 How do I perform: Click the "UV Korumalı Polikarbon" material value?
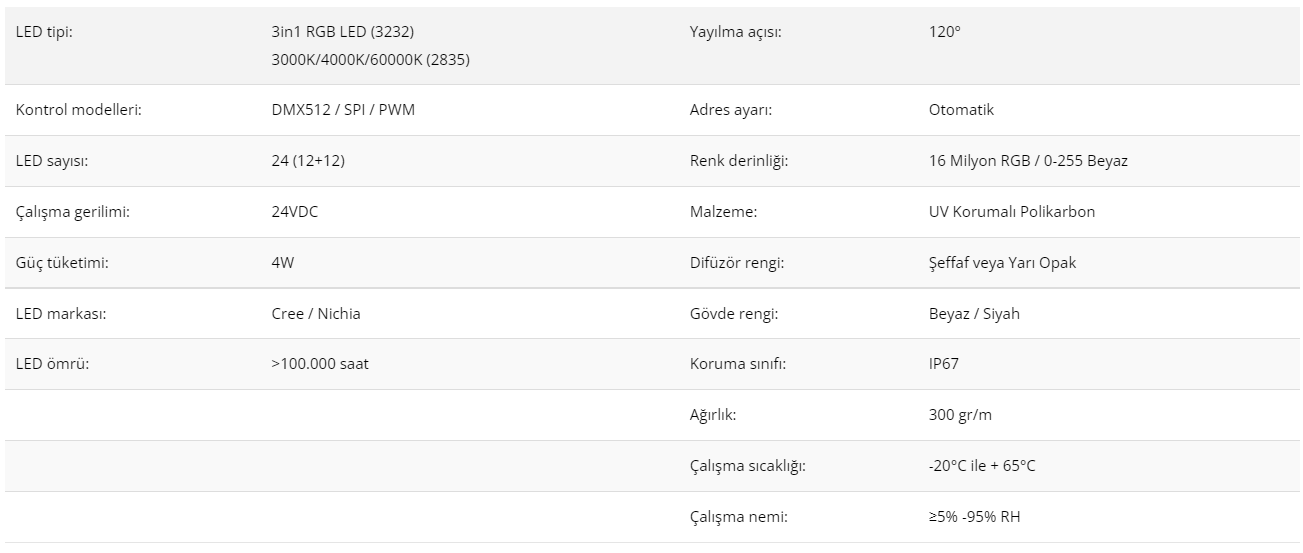[1012, 212]
